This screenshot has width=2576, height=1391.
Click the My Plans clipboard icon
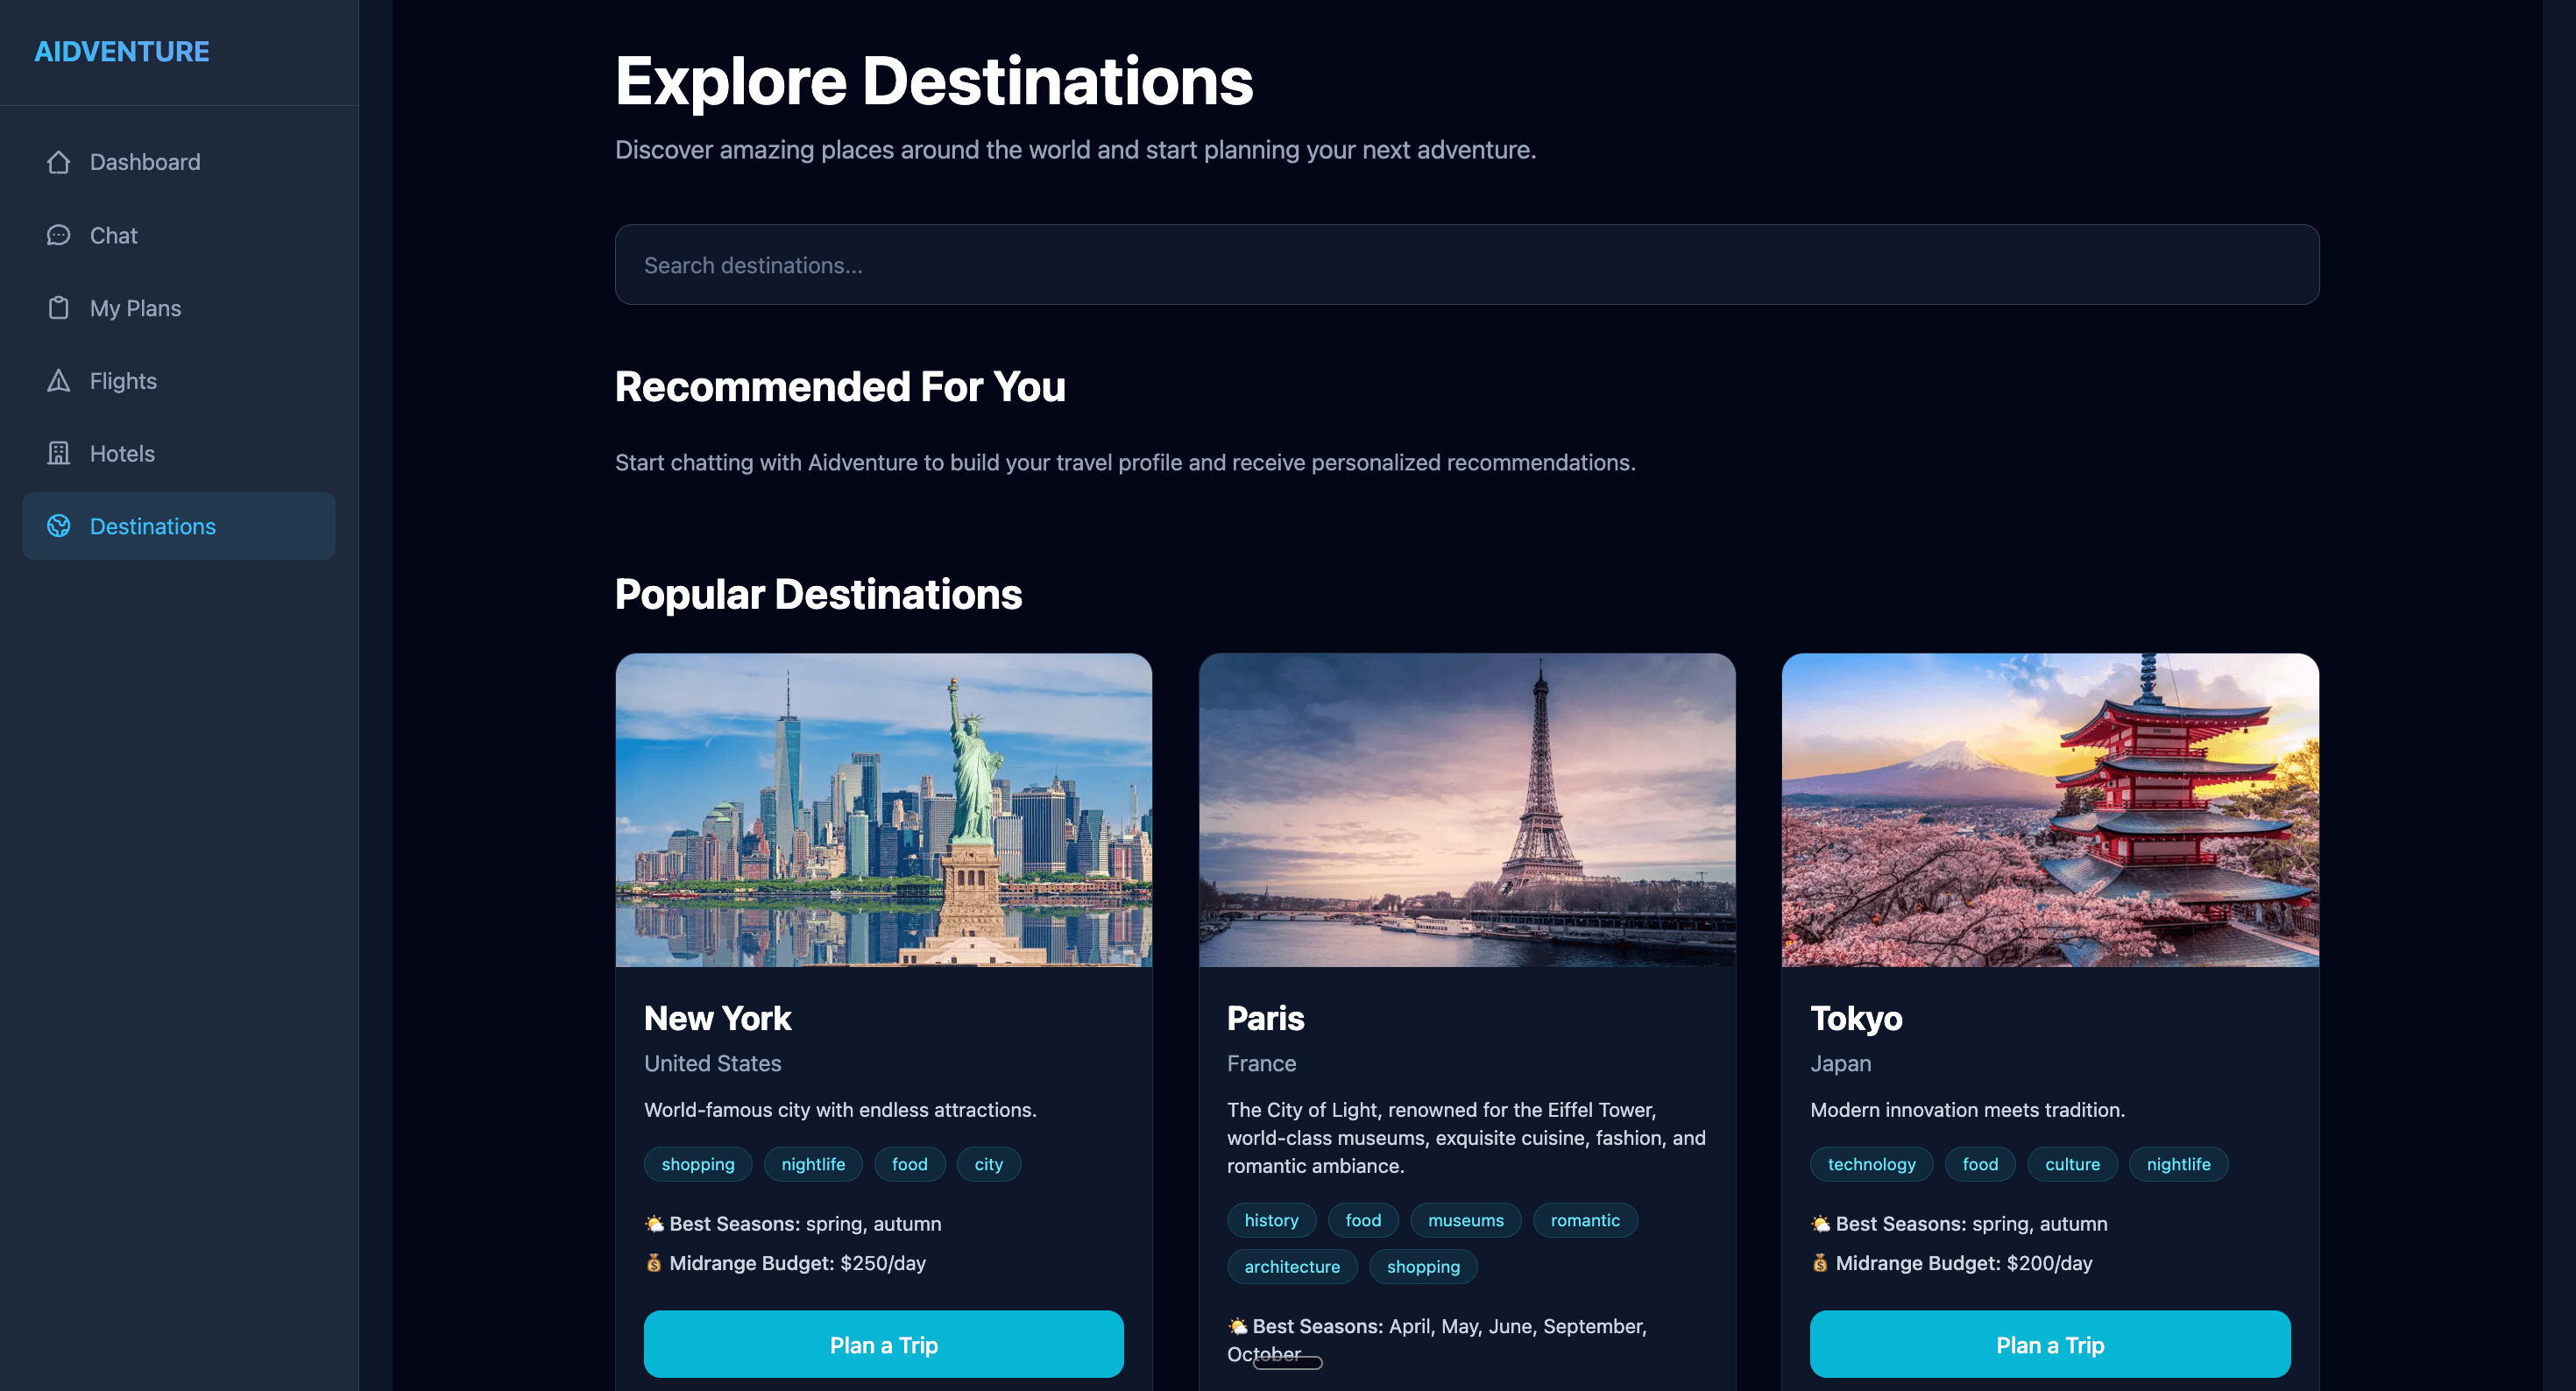point(59,308)
